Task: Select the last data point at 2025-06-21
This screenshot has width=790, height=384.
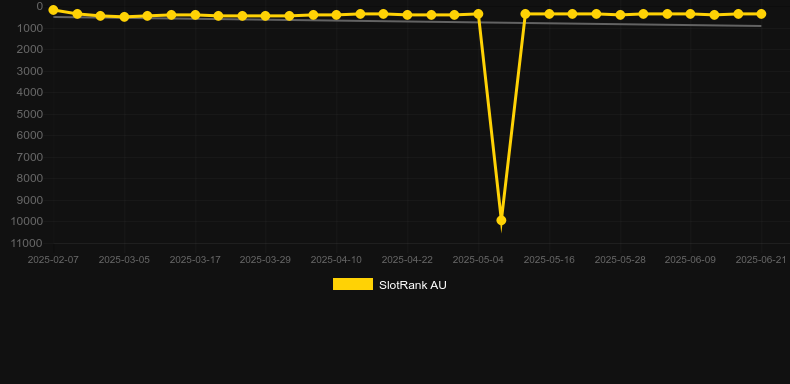Action: (761, 14)
